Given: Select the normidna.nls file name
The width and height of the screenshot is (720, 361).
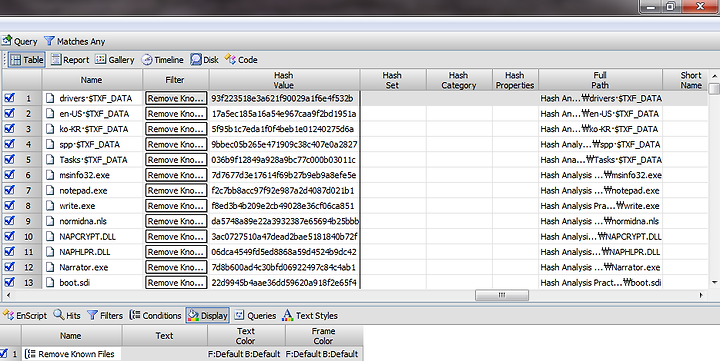Looking at the screenshot, I should 83,221.
